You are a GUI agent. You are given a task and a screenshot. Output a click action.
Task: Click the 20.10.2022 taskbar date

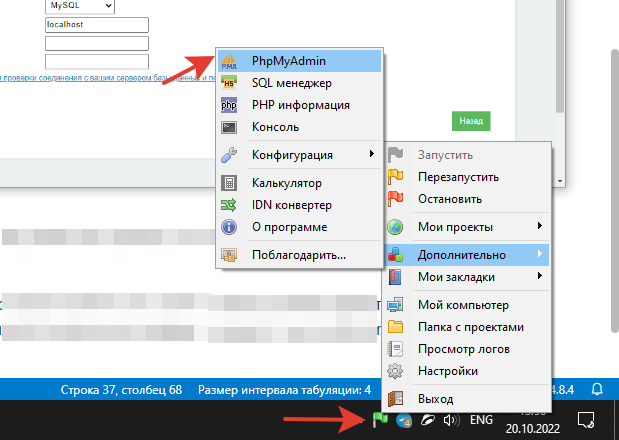click(x=533, y=428)
